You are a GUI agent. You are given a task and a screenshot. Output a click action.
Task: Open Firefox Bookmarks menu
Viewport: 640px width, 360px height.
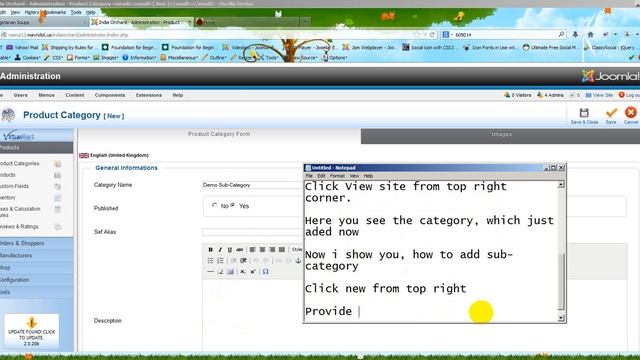tap(55, 13)
